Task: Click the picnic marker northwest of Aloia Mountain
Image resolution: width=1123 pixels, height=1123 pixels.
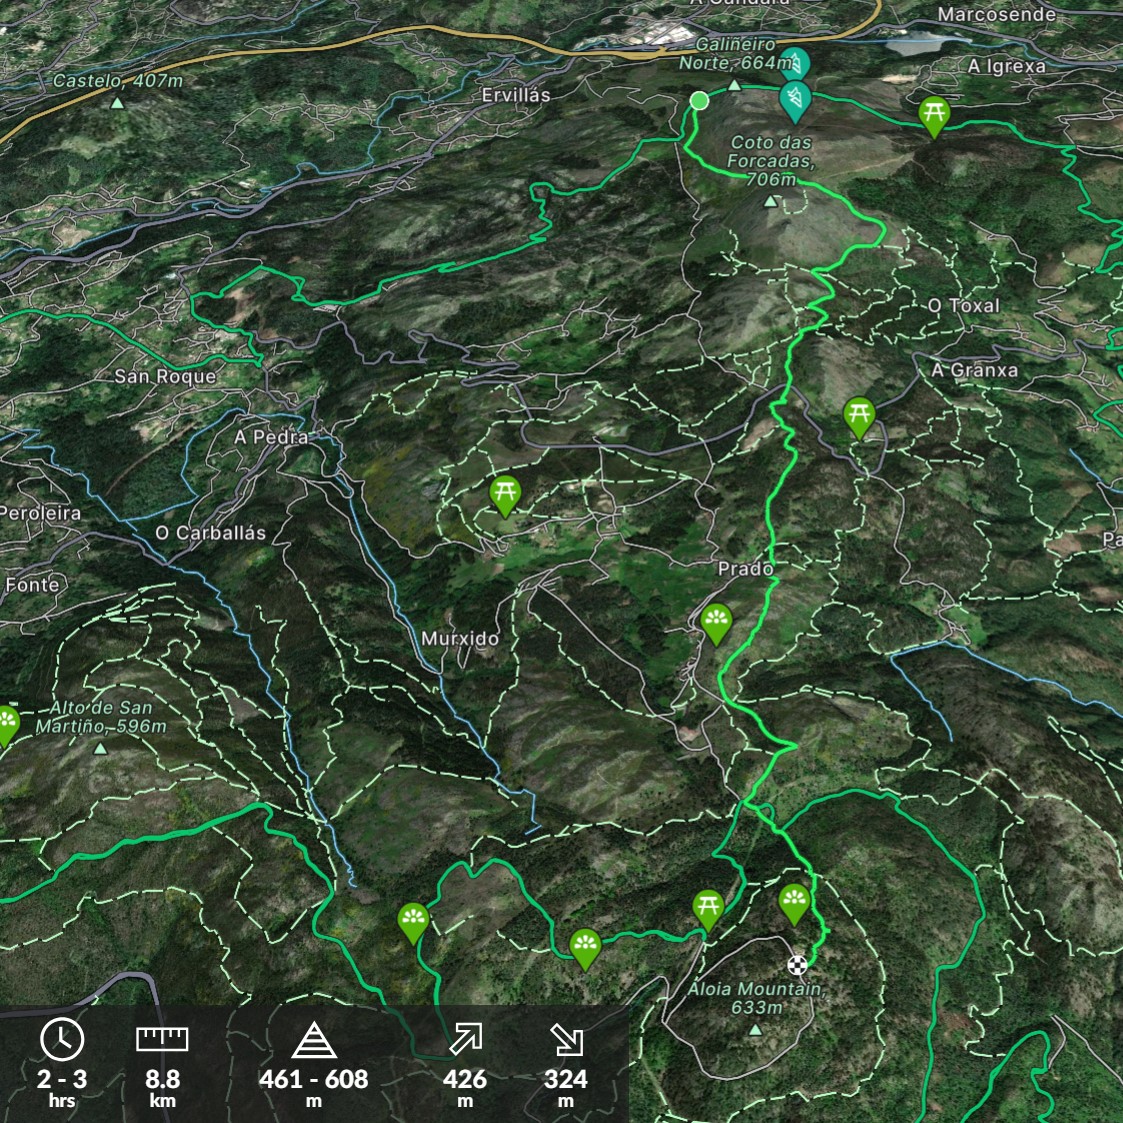Action: point(708,907)
